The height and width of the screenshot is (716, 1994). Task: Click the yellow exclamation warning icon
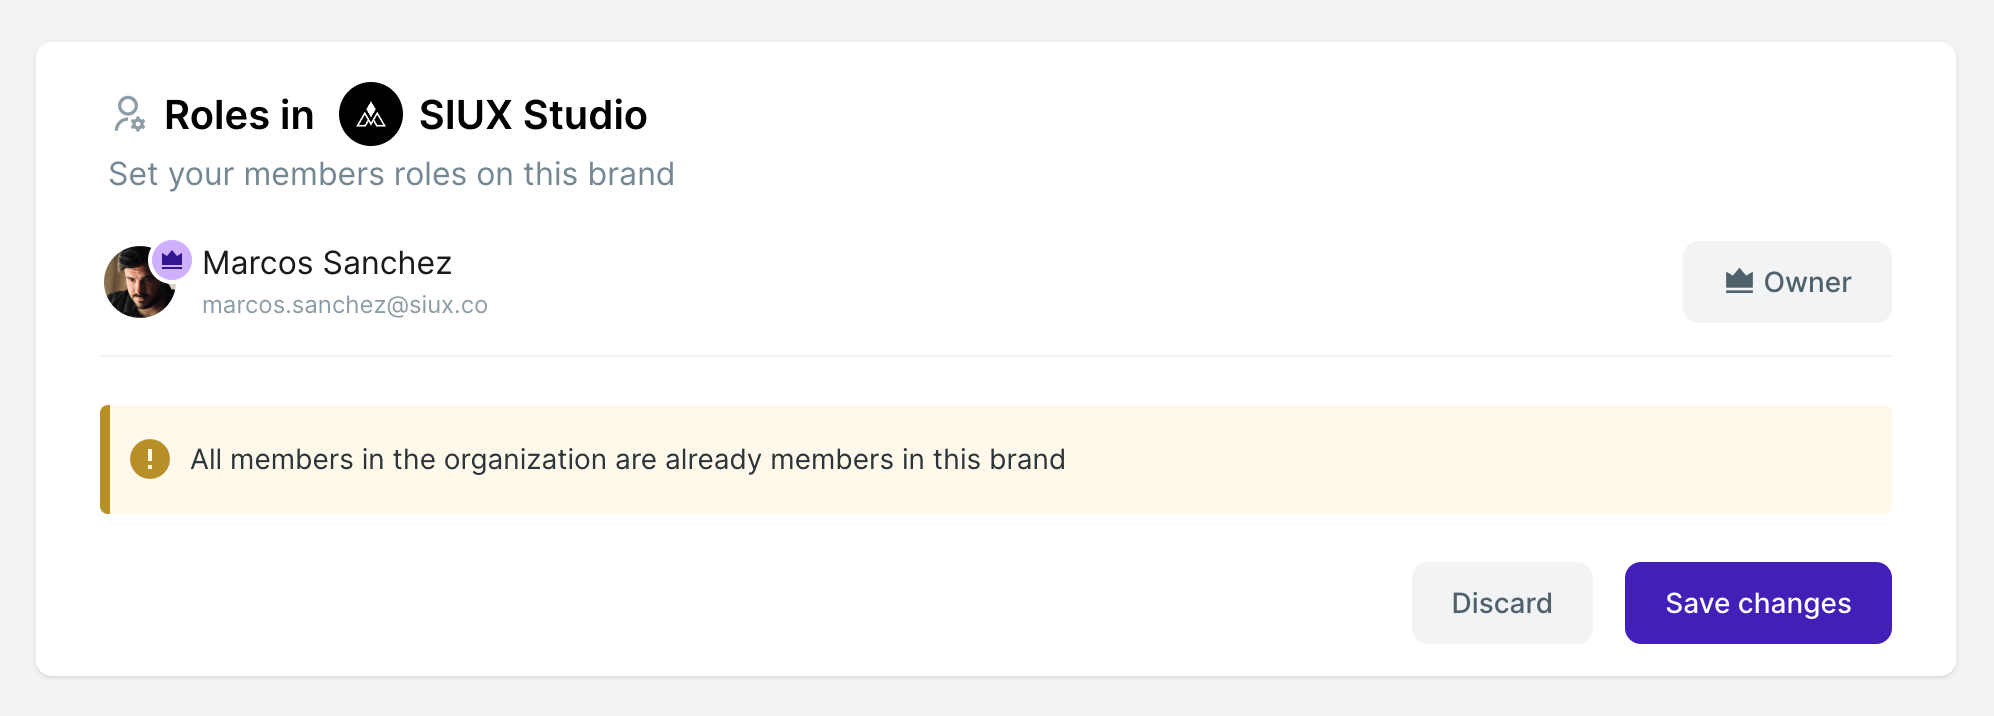click(150, 459)
